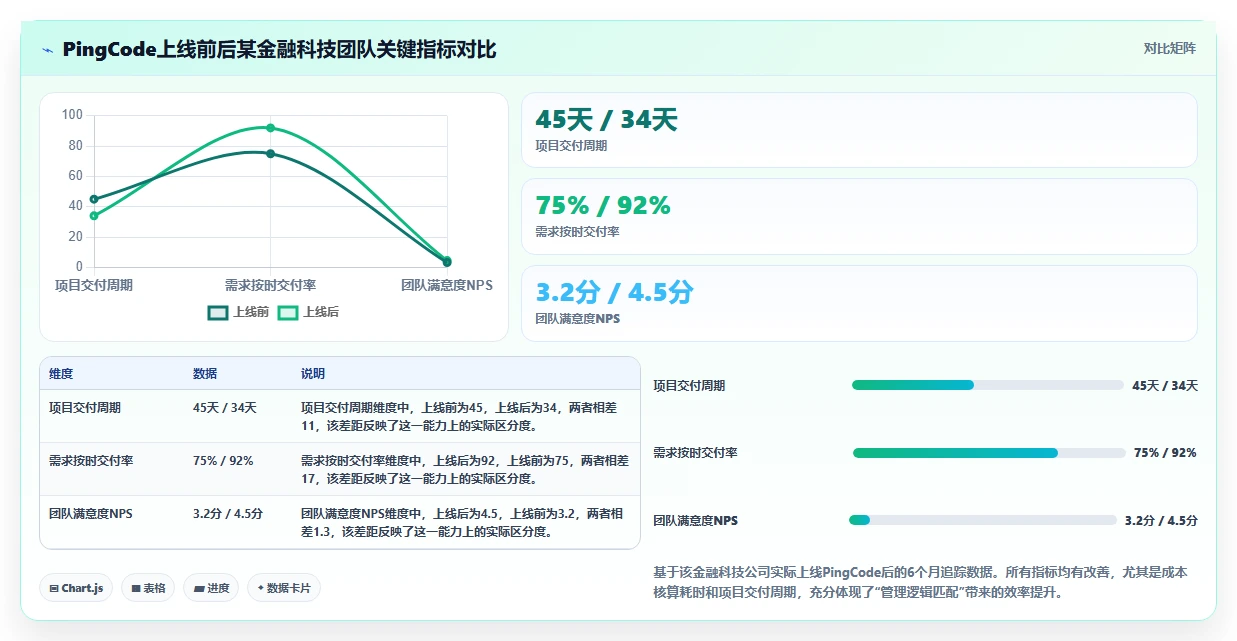The height and width of the screenshot is (641, 1237).
Task: Click the y-axis value 100
Action: point(72,115)
